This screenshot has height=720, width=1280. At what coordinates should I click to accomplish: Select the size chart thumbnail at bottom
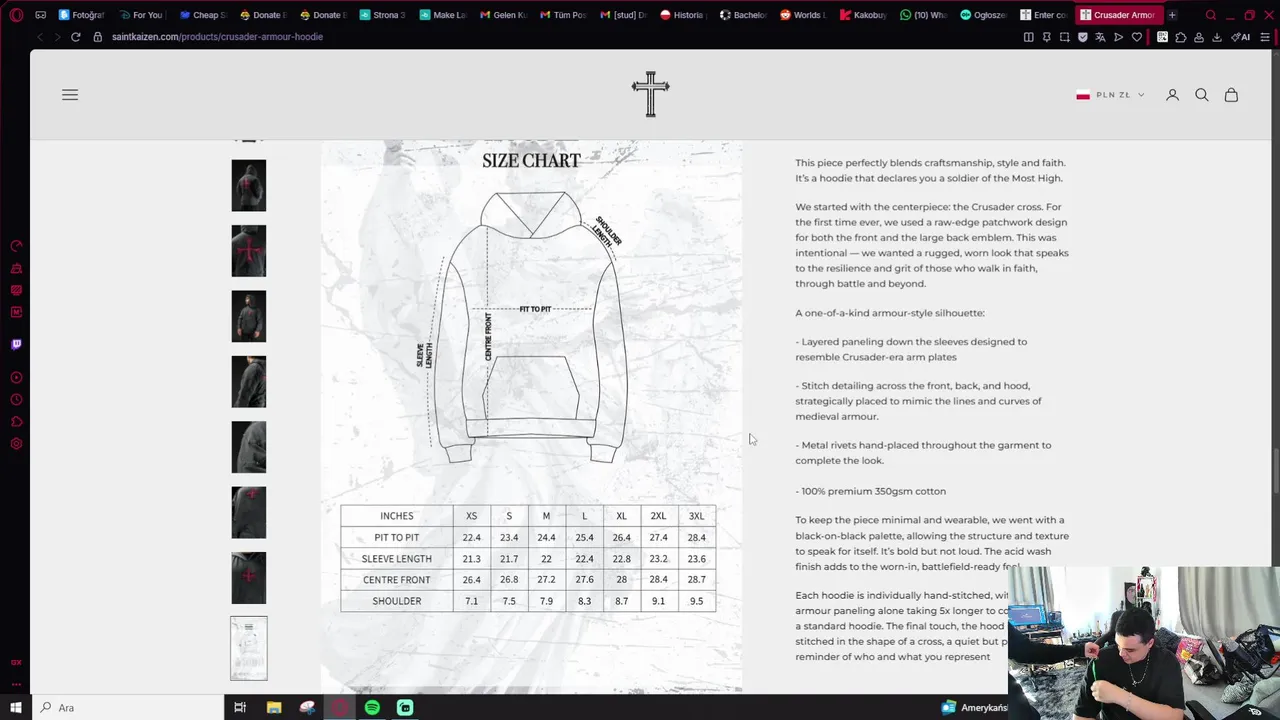click(x=249, y=649)
